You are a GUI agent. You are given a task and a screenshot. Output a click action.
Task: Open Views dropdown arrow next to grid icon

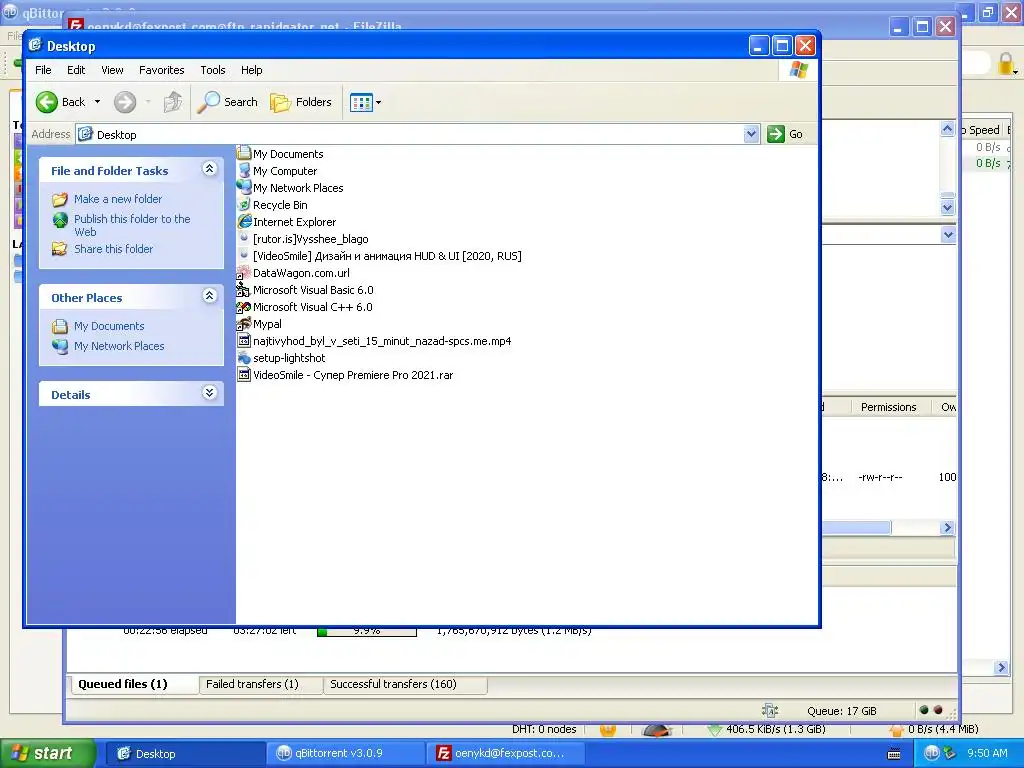point(378,103)
